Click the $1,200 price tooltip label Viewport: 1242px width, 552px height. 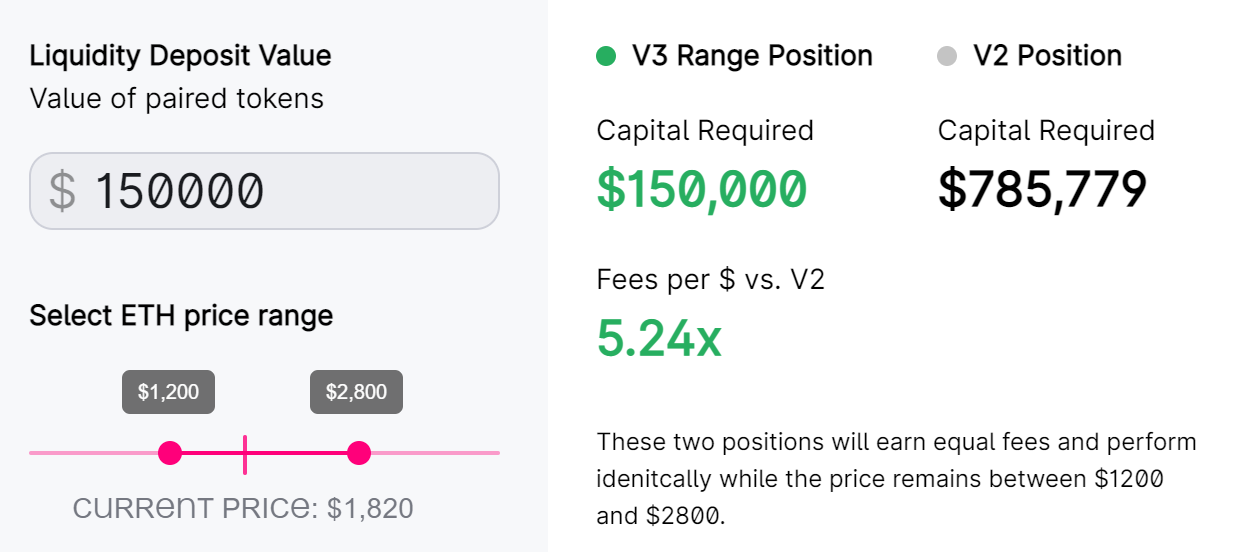[x=168, y=392]
